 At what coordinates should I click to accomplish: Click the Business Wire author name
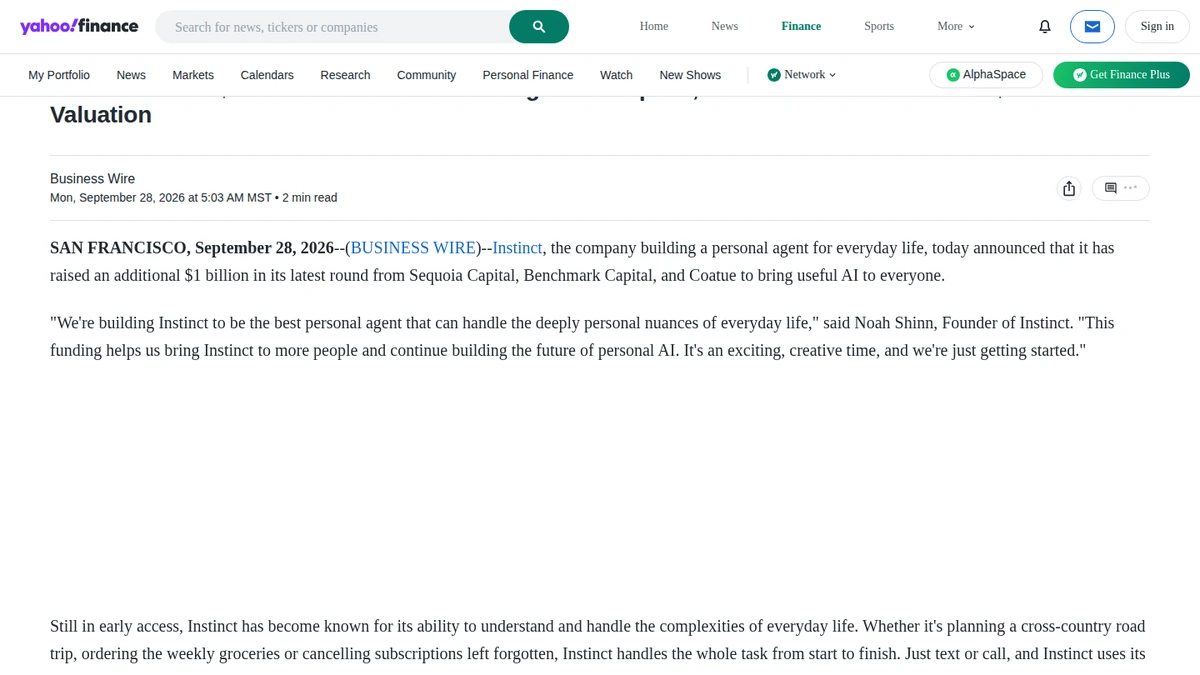click(92, 179)
